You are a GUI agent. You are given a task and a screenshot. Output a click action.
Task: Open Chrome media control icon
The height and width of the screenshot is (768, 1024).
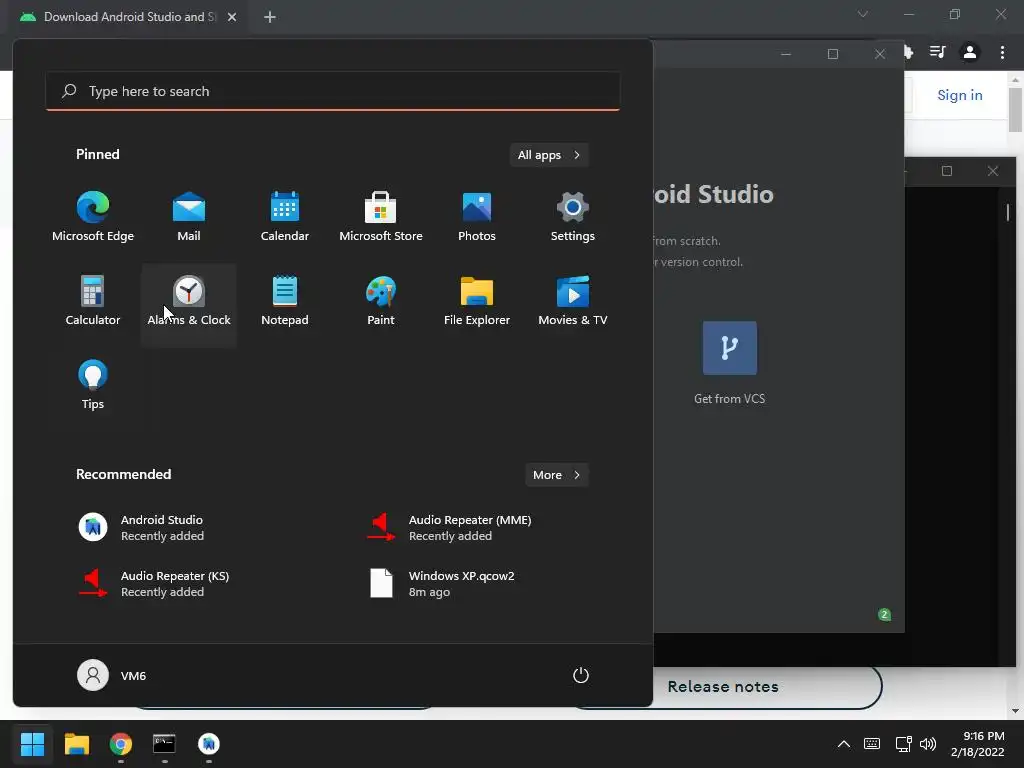(x=938, y=52)
